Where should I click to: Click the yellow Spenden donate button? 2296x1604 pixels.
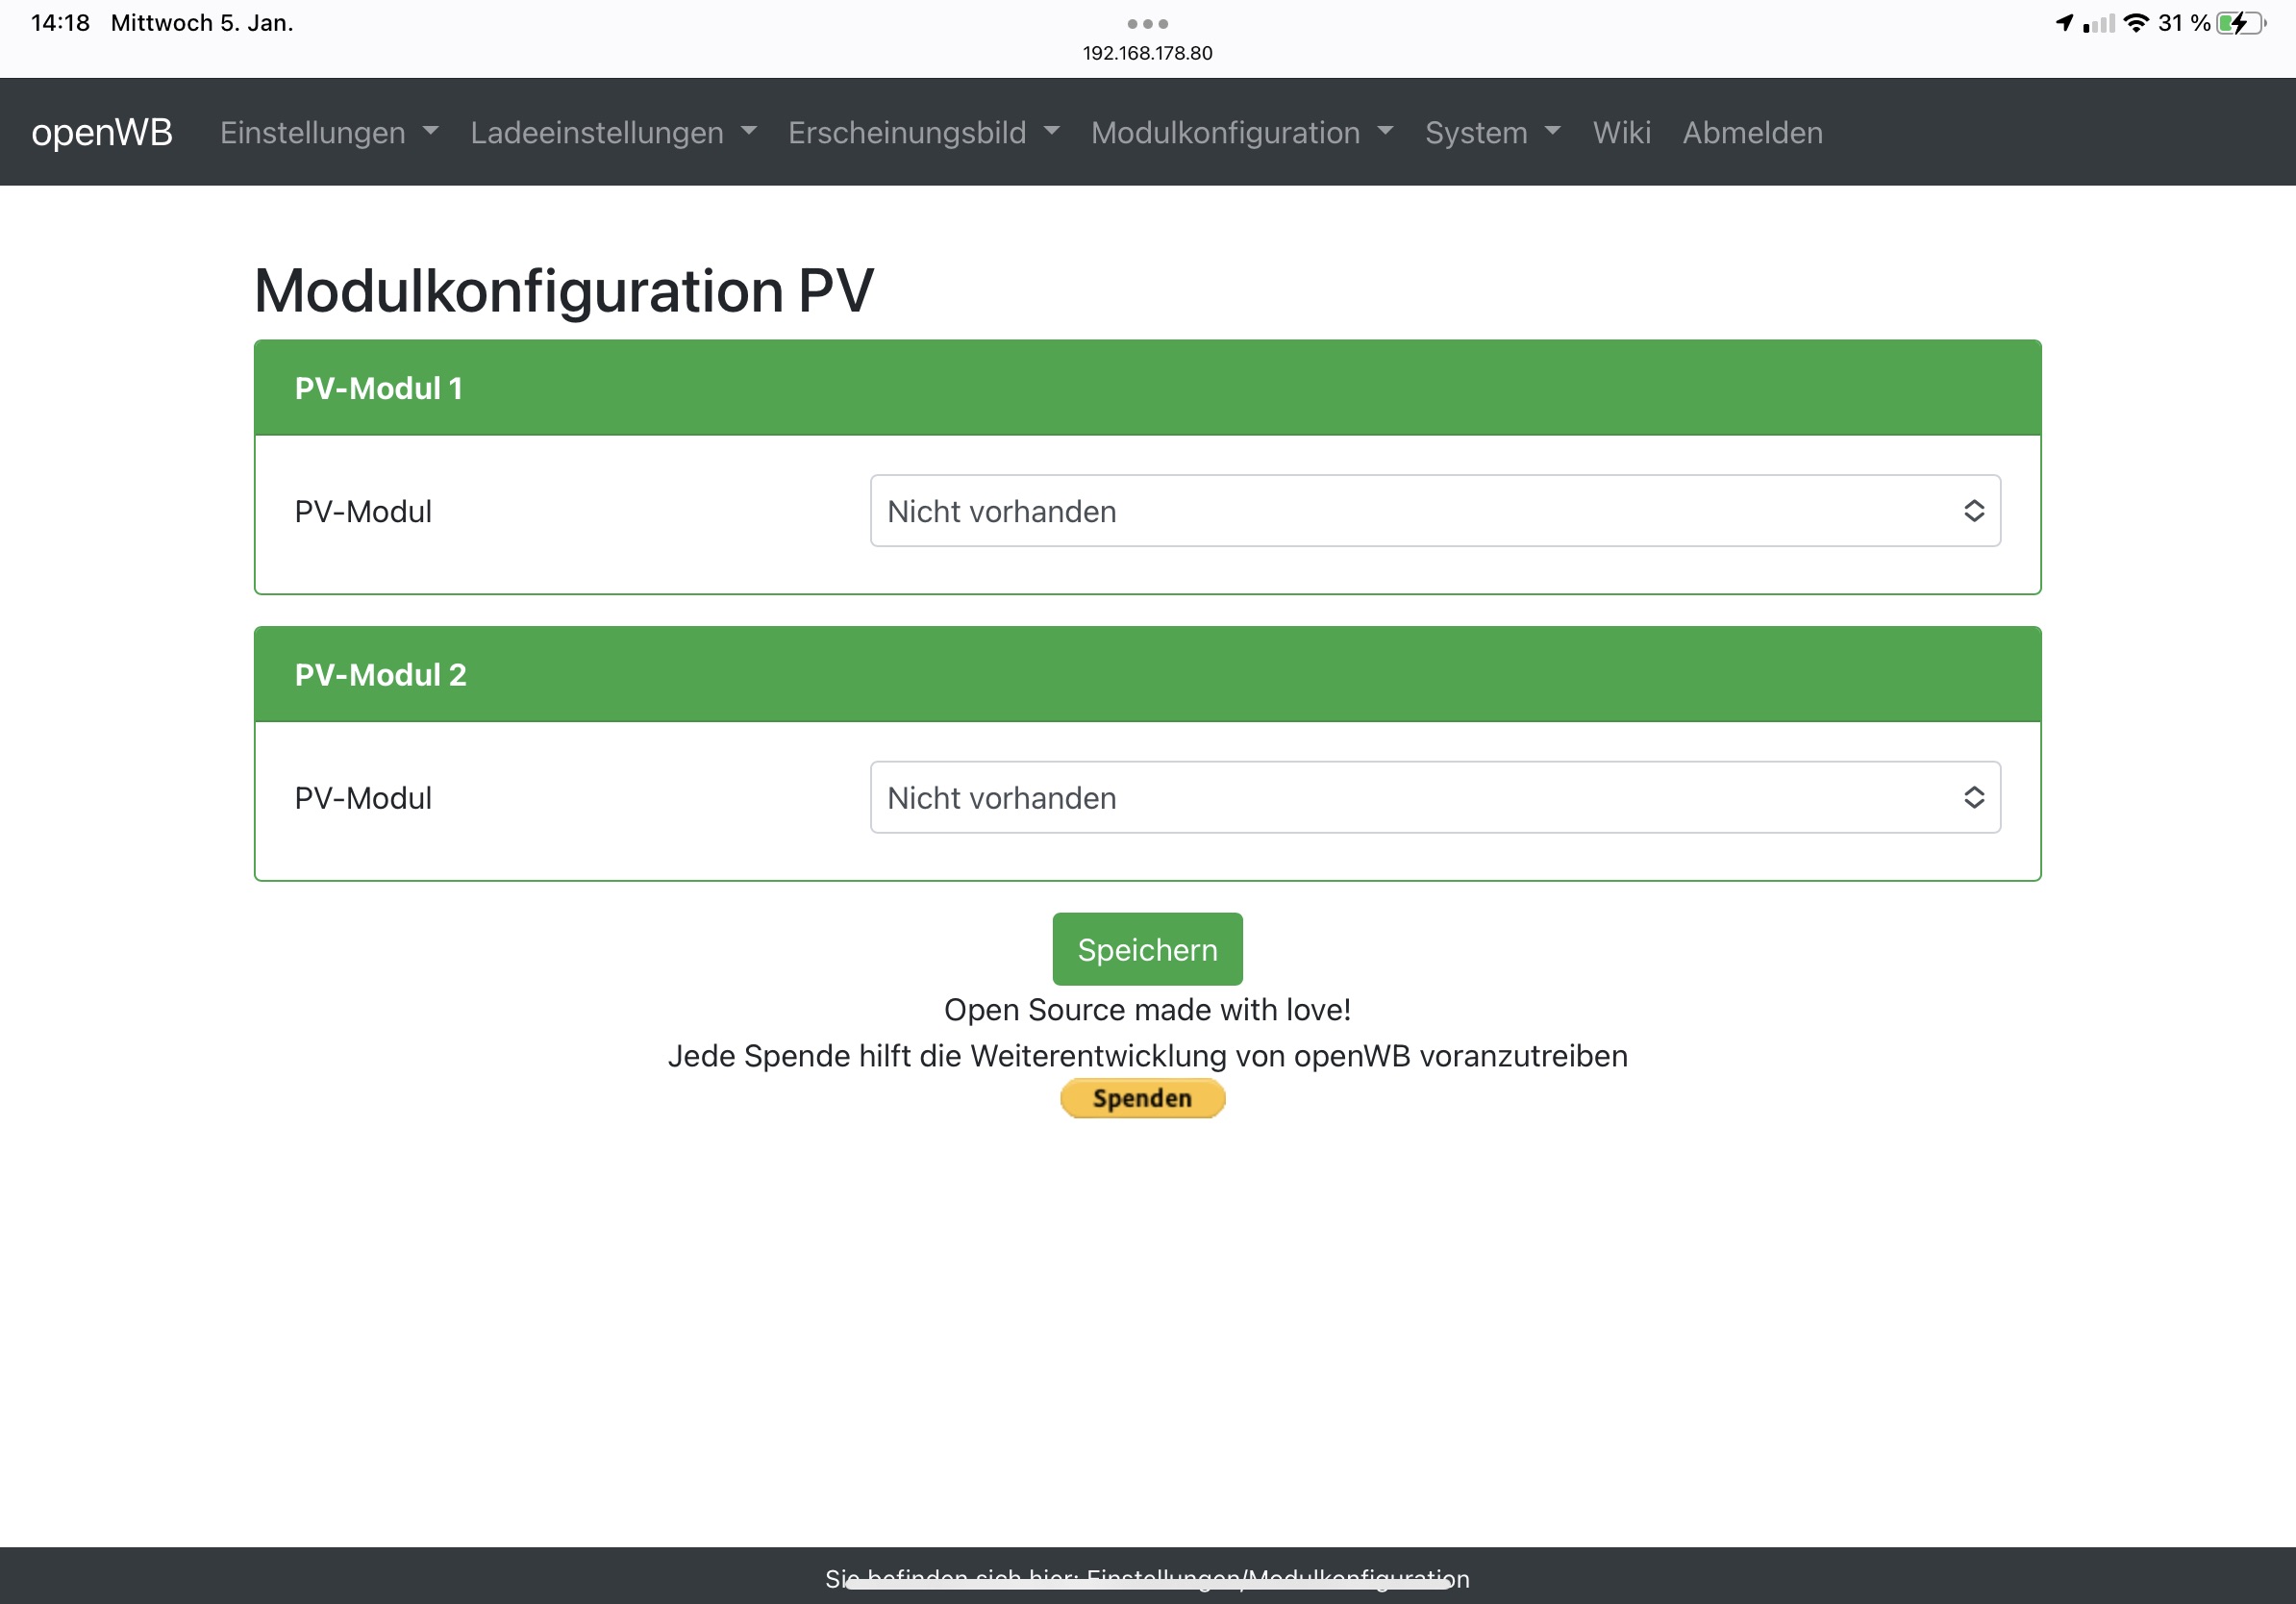[x=1142, y=1098]
